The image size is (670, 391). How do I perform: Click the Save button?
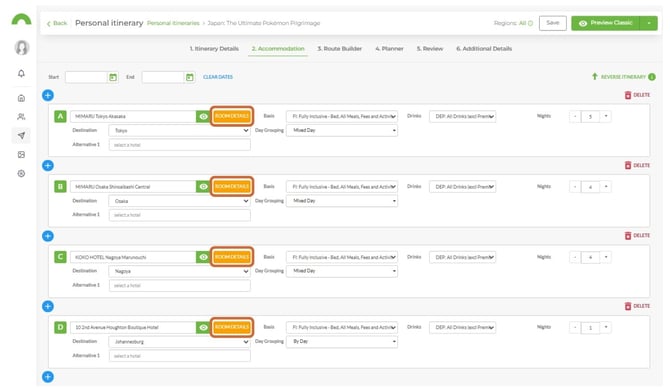tap(552, 23)
